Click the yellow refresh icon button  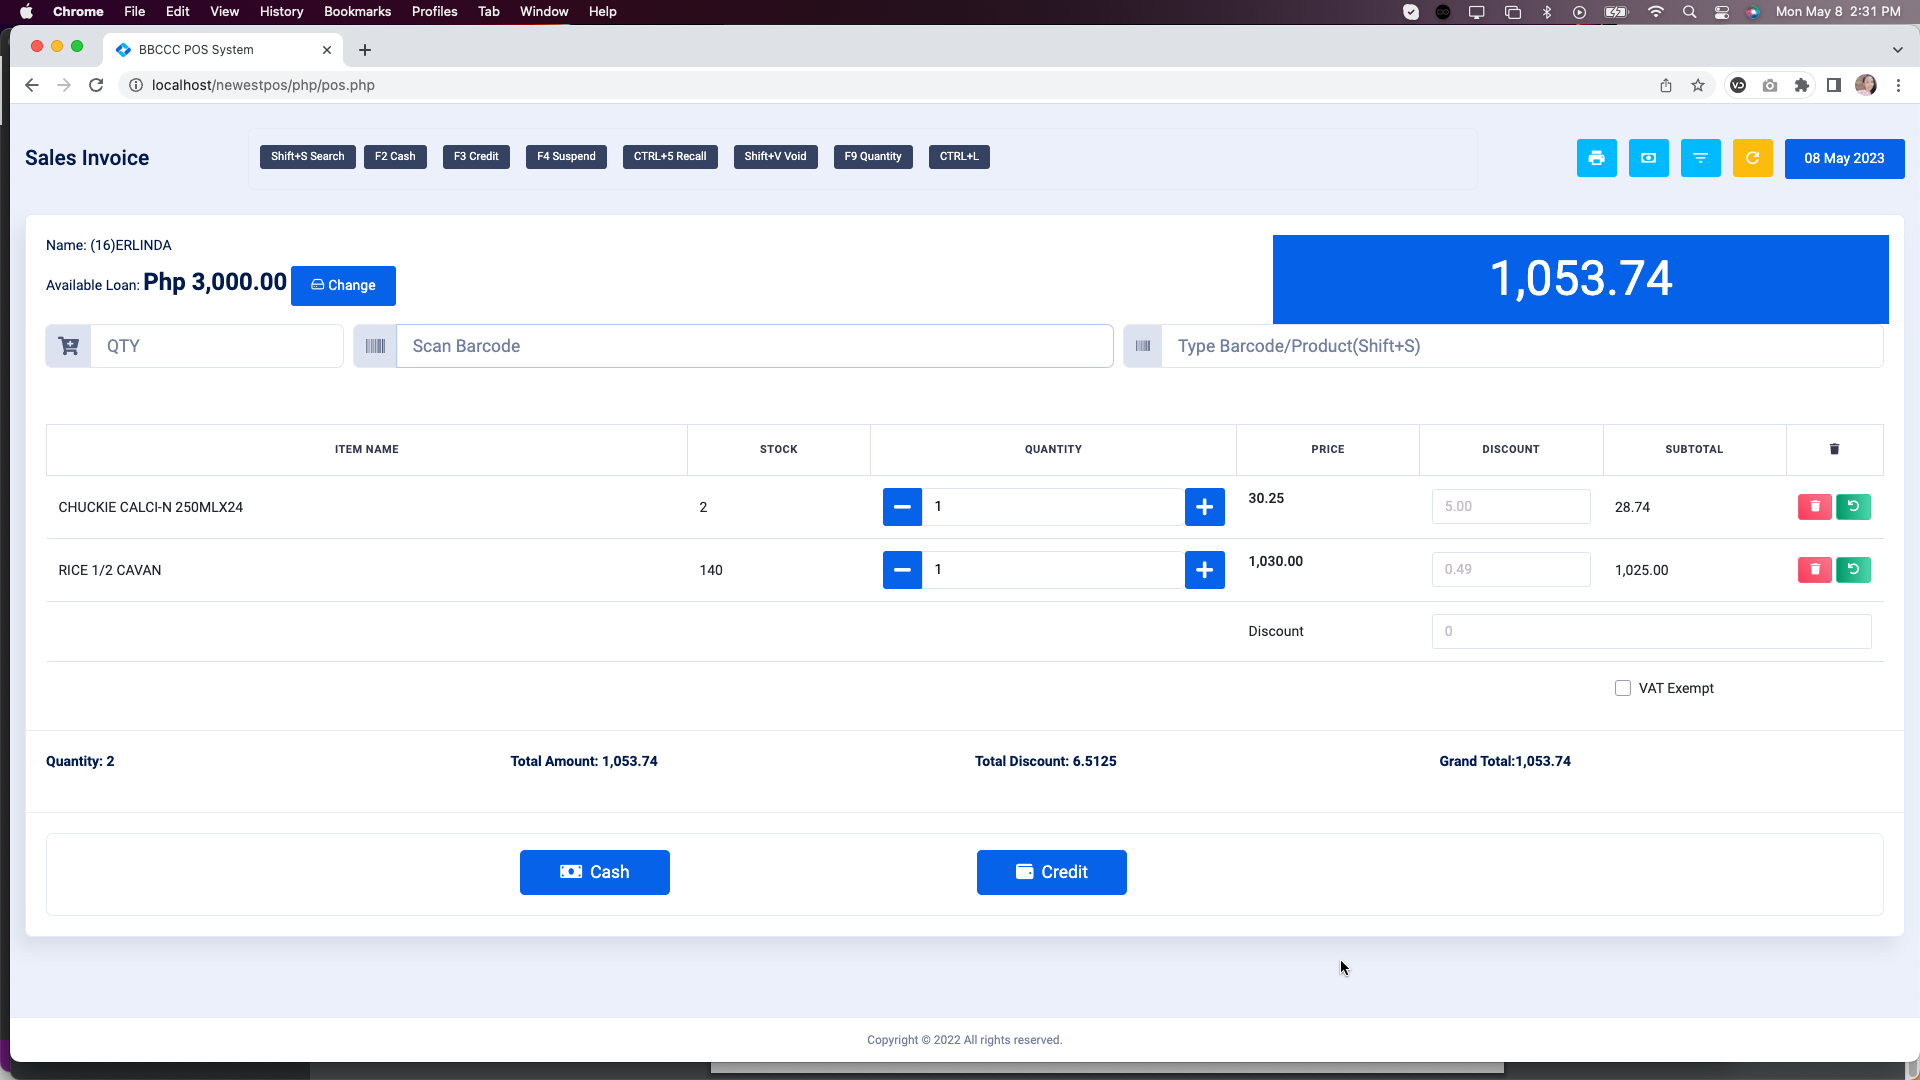[x=1752, y=158]
